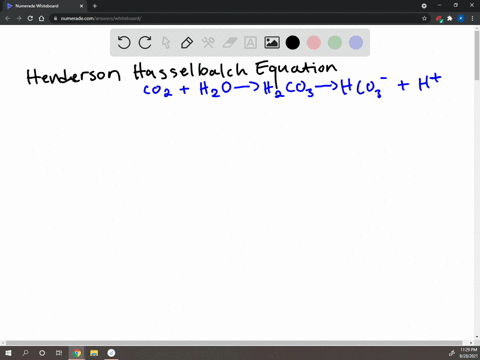Reload the current page
Screen dimensions: 480x360
click(x=30, y=18)
